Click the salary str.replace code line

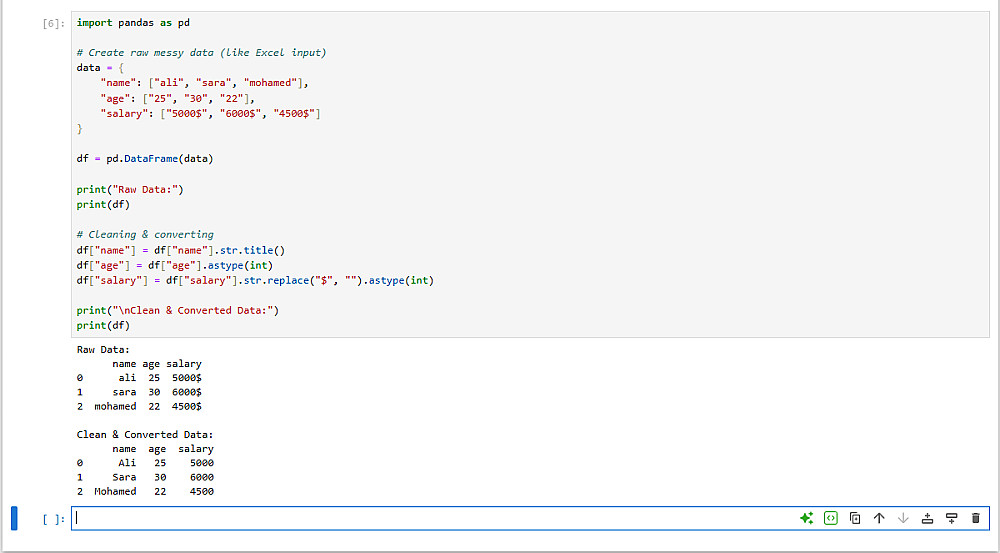(x=255, y=280)
